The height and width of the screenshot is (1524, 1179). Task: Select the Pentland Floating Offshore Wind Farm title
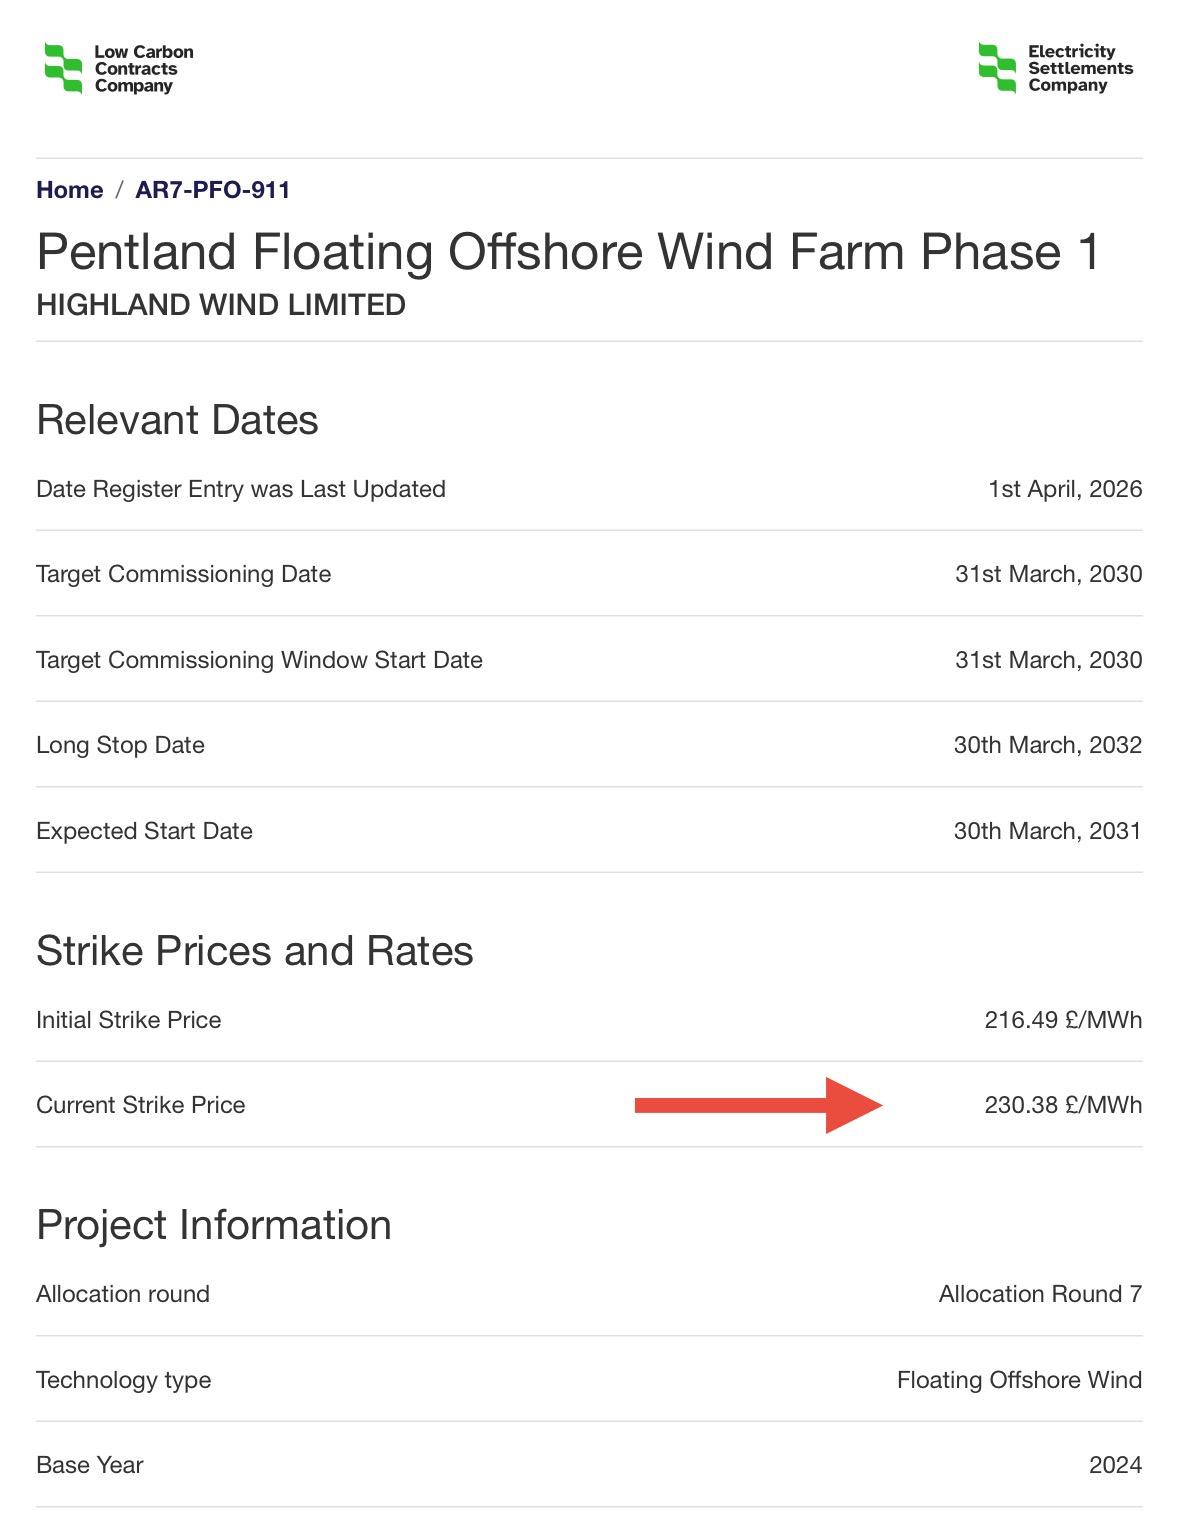pyautogui.click(x=567, y=252)
